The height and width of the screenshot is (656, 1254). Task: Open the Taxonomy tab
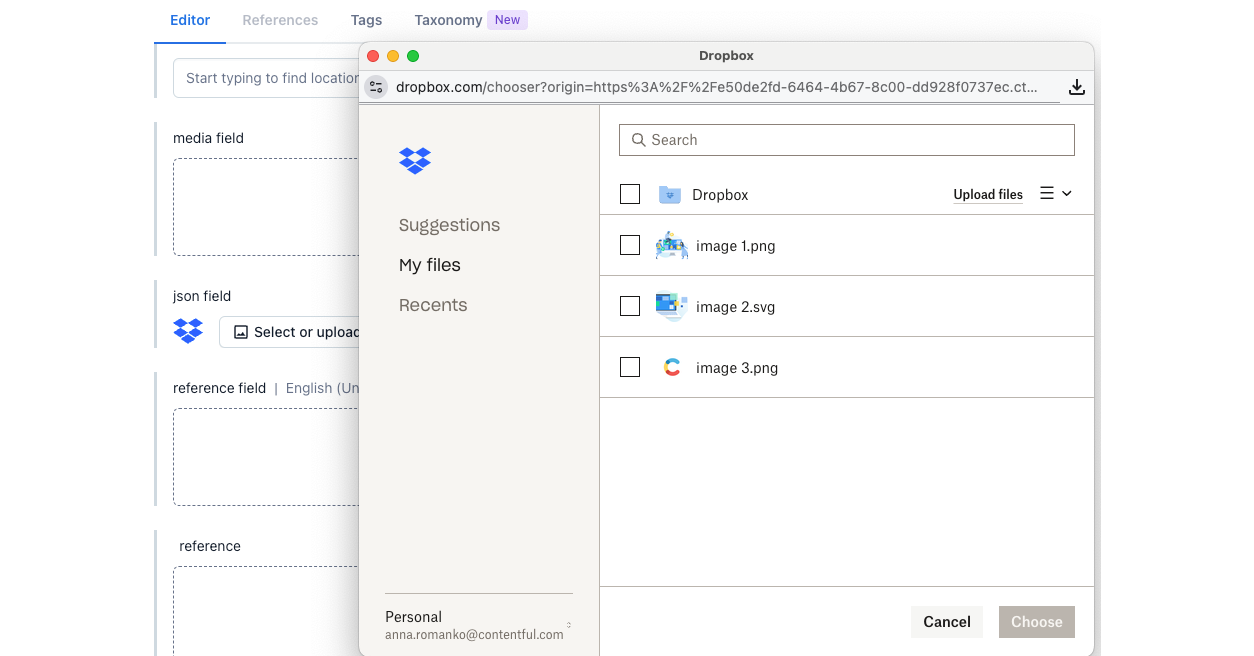coord(448,20)
